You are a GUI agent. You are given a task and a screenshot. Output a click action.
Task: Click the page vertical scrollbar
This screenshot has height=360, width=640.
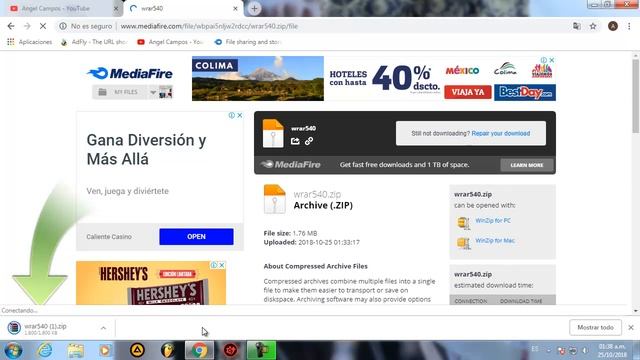tap(636, 96)
